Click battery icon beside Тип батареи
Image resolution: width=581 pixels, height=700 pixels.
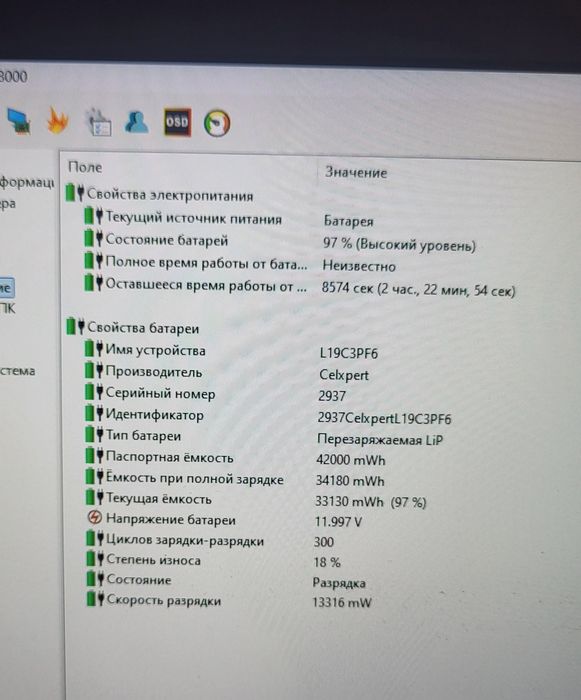[94, 434]
